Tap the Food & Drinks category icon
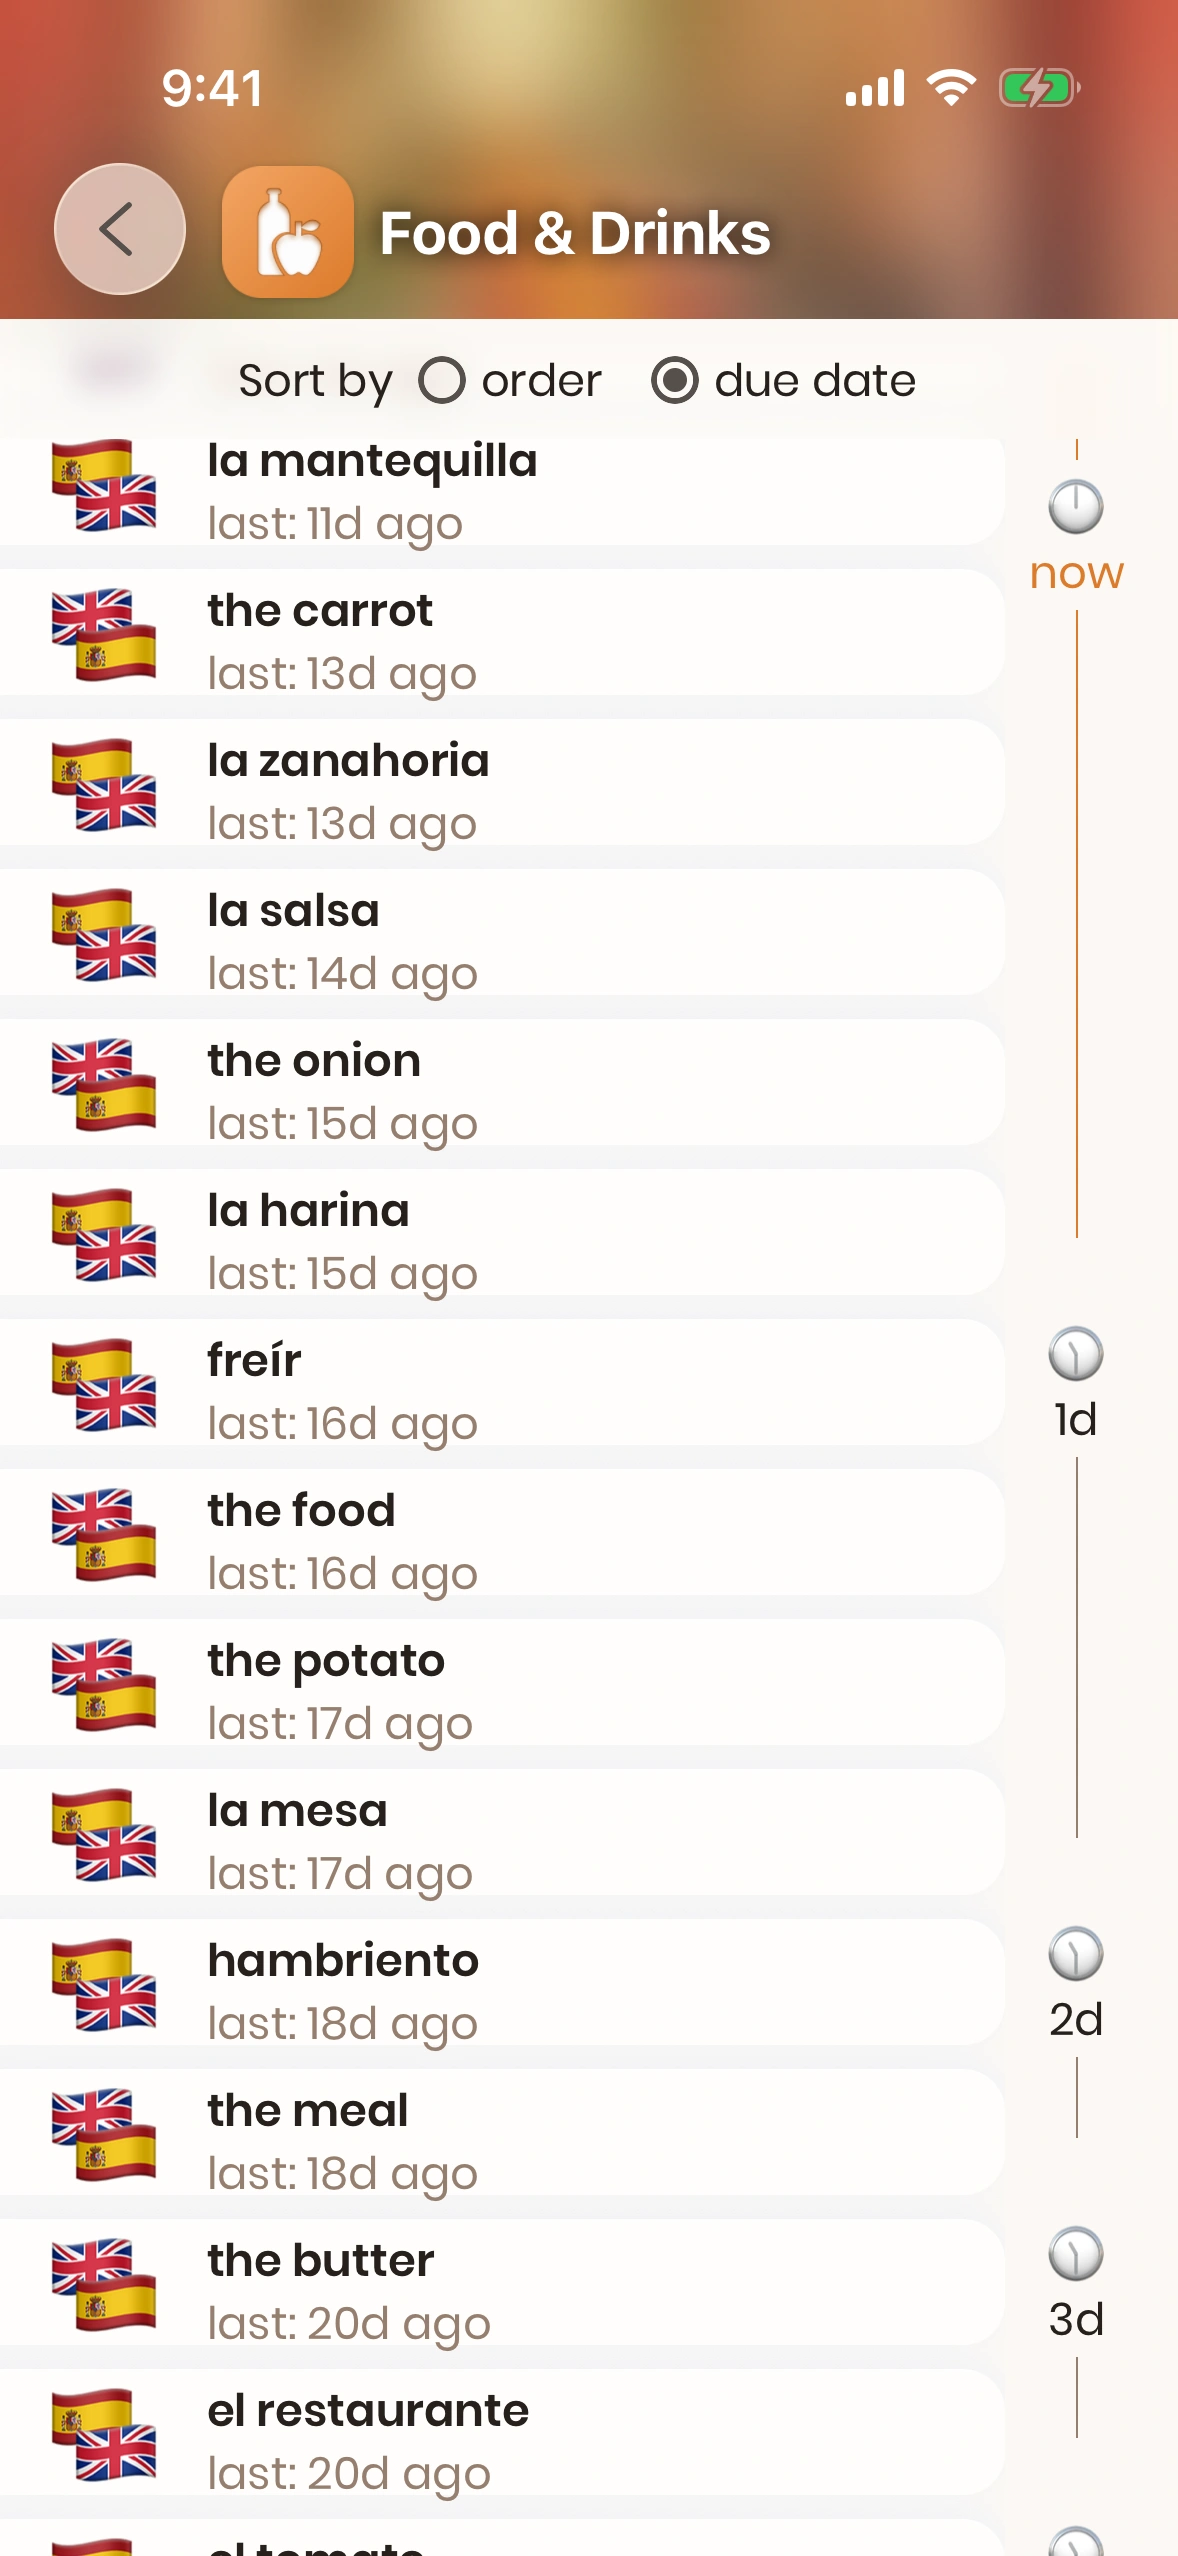The image size is (1178, 2556). click(x=288, y=232)
